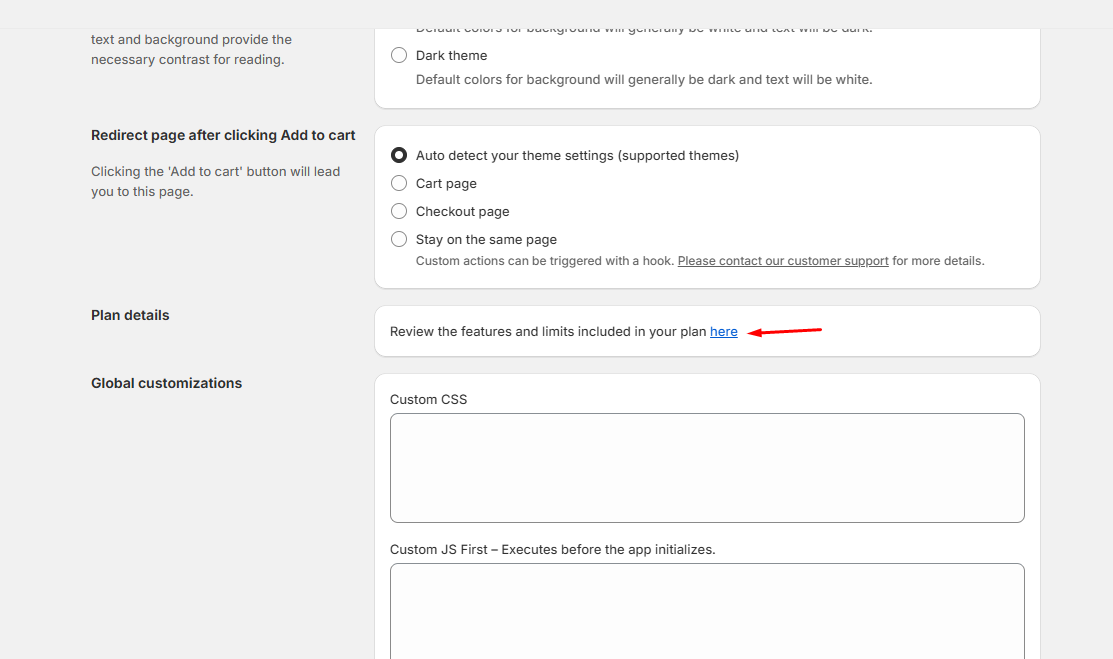Focus the Custom CSS text area
The height and width of the screenshot is (659, 1113).
707,468
